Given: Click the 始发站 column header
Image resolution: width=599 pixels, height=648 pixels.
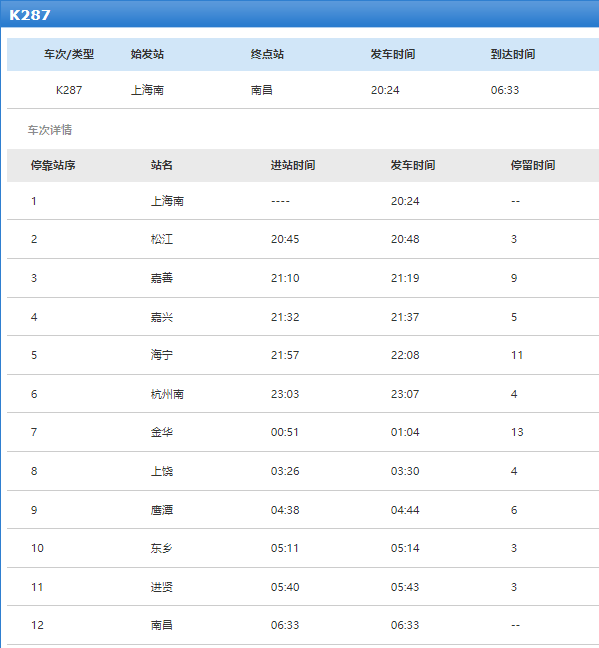Looking at the screenshot, I should click(148, 54).
